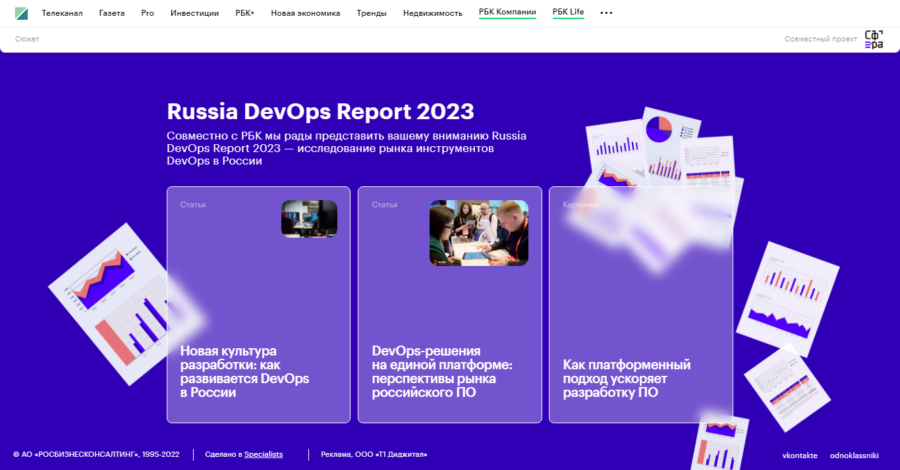Click the Реклама, ООО «Т1 Диджитал» text
This screenshot has height=470, width=900.
tap(374, 455)
